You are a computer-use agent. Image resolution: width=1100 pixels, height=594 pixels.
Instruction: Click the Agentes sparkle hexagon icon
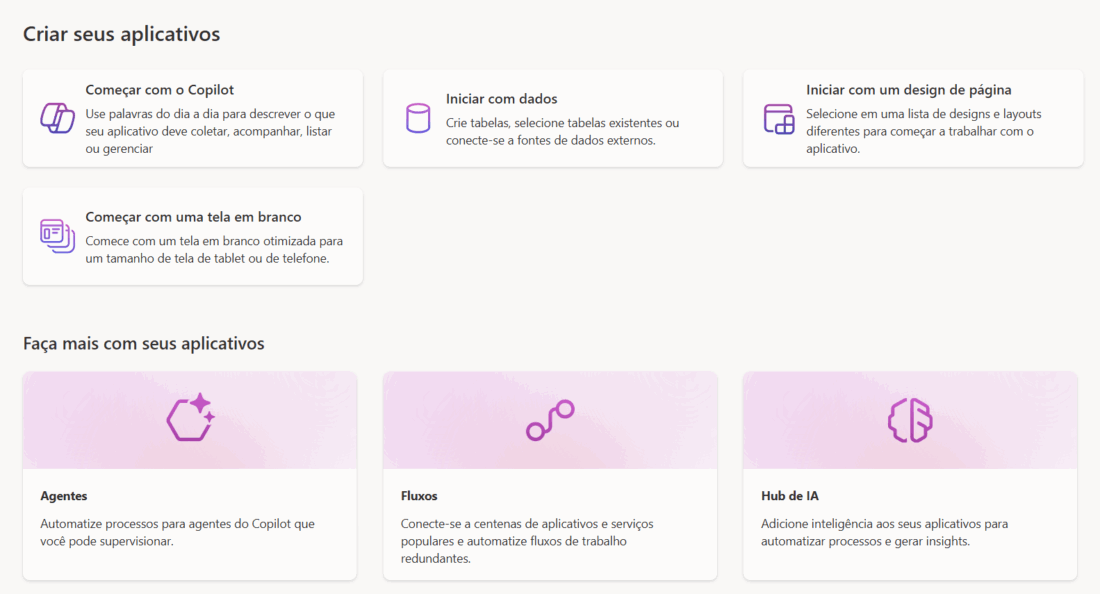pyautogui.click(x=191, y=417)
